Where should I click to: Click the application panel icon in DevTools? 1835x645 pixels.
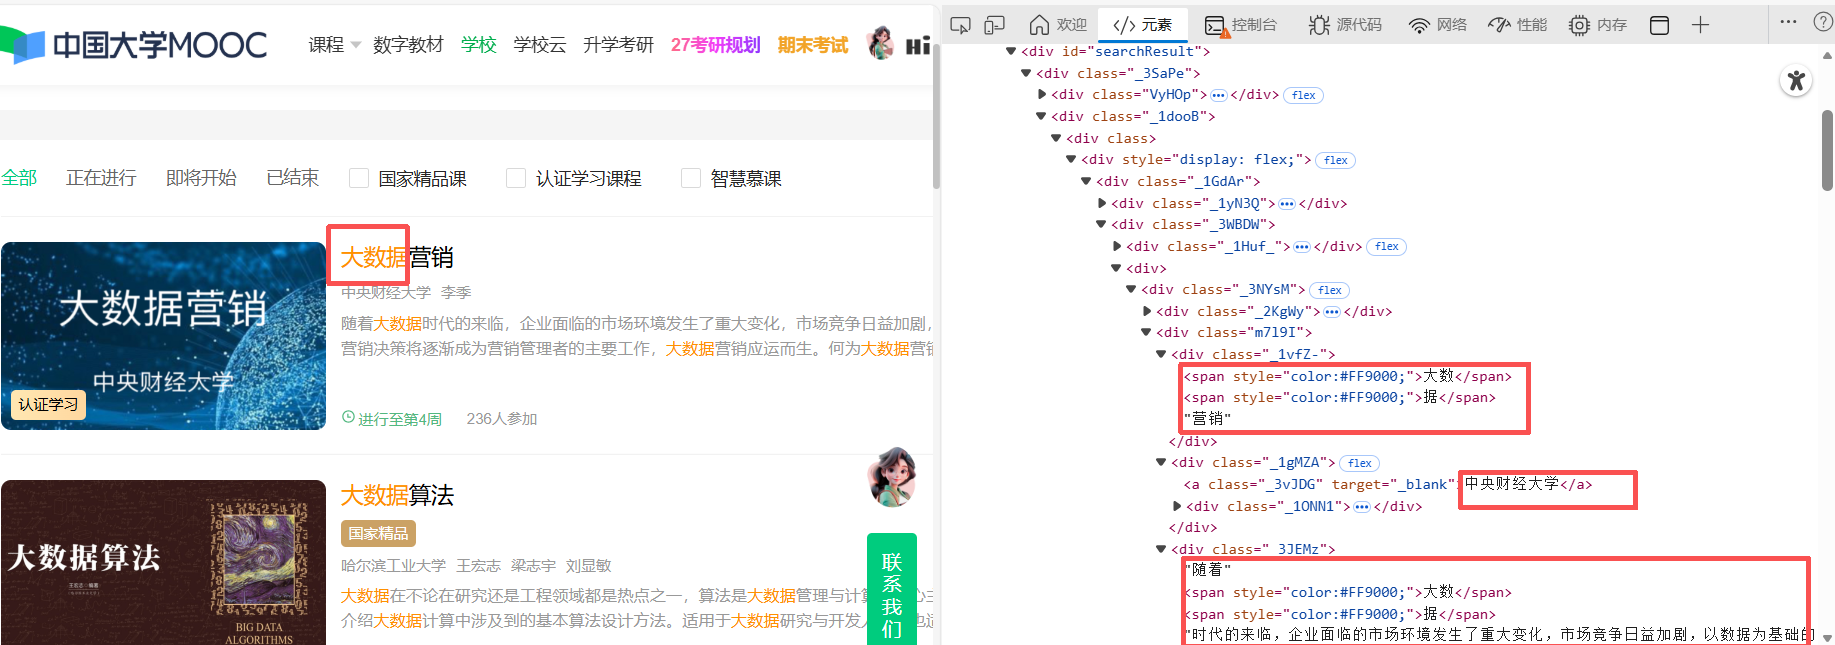(1659, 25)
